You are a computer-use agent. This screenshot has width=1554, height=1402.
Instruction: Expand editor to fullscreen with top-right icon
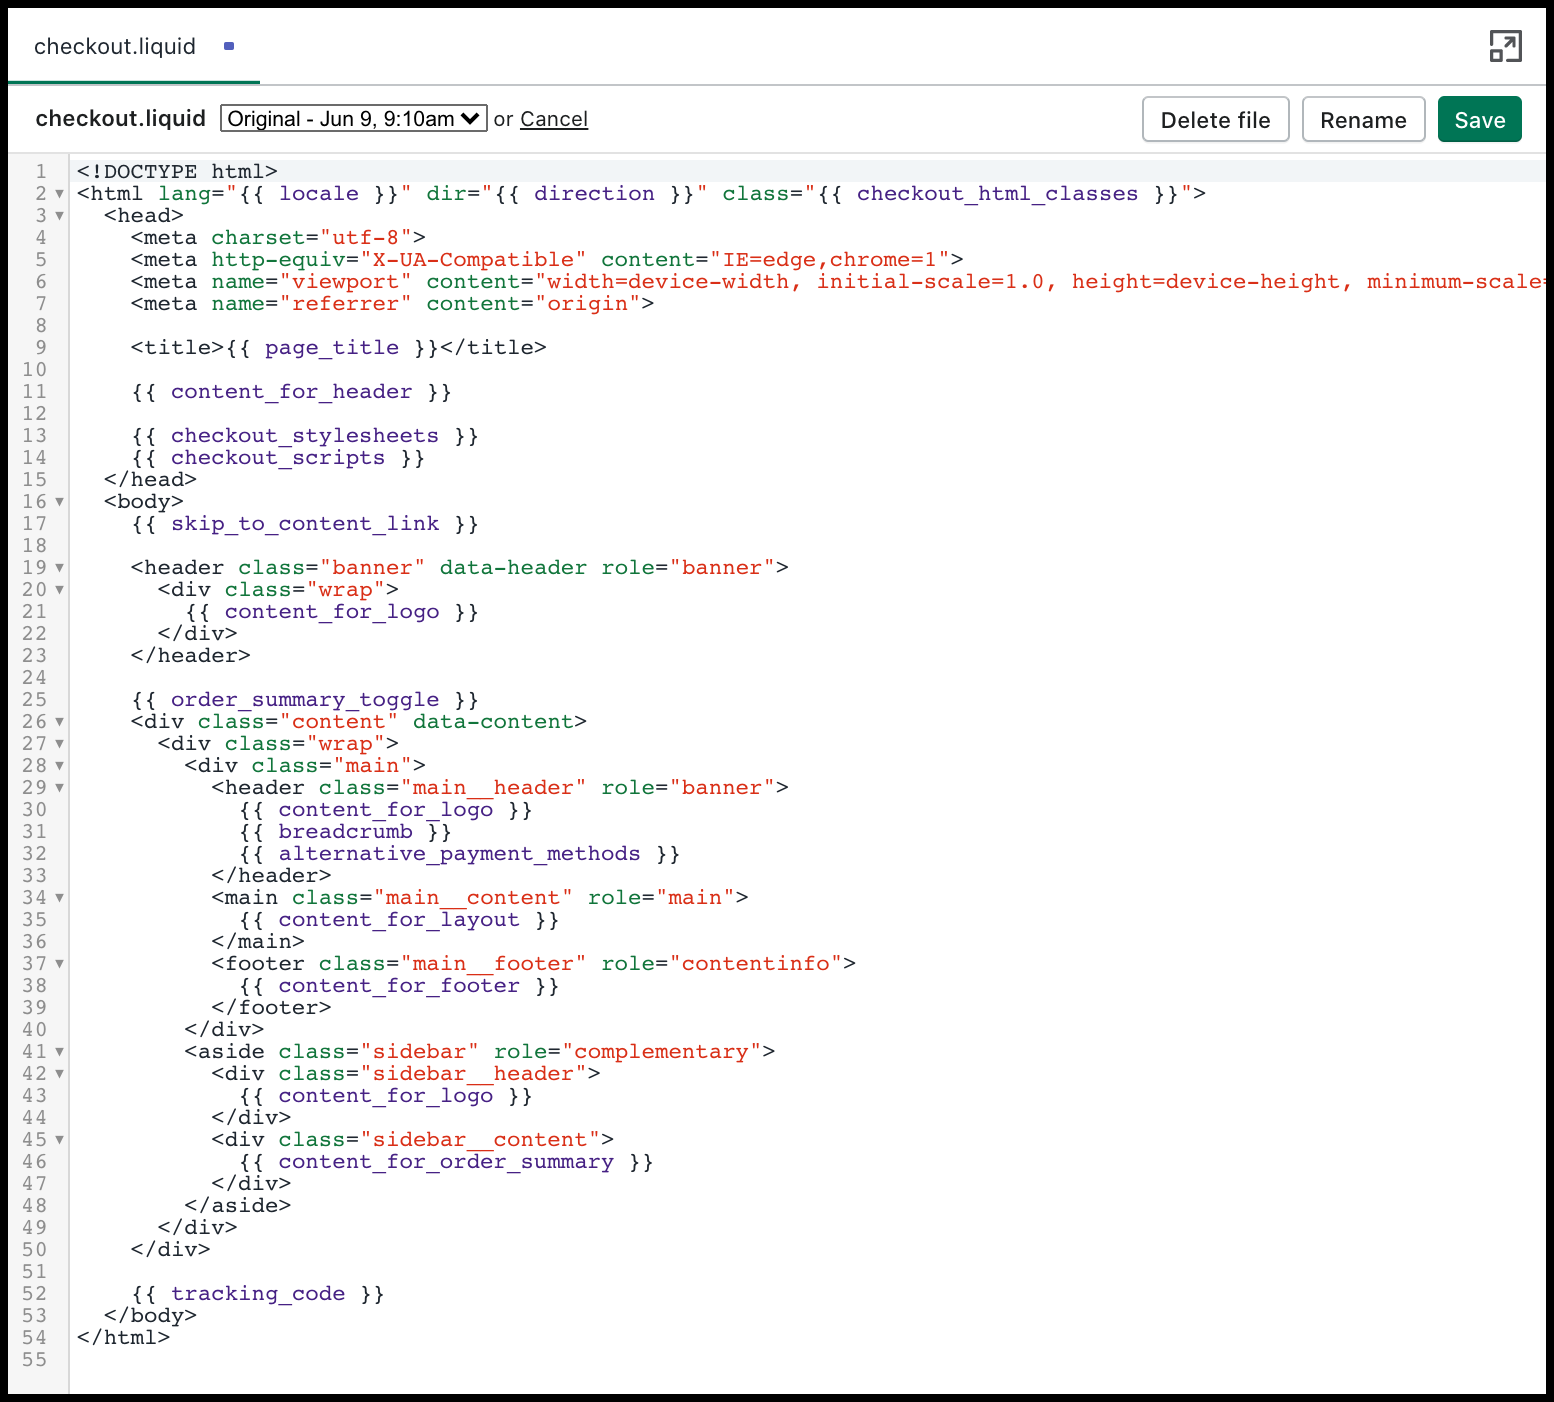point(1505,46)
